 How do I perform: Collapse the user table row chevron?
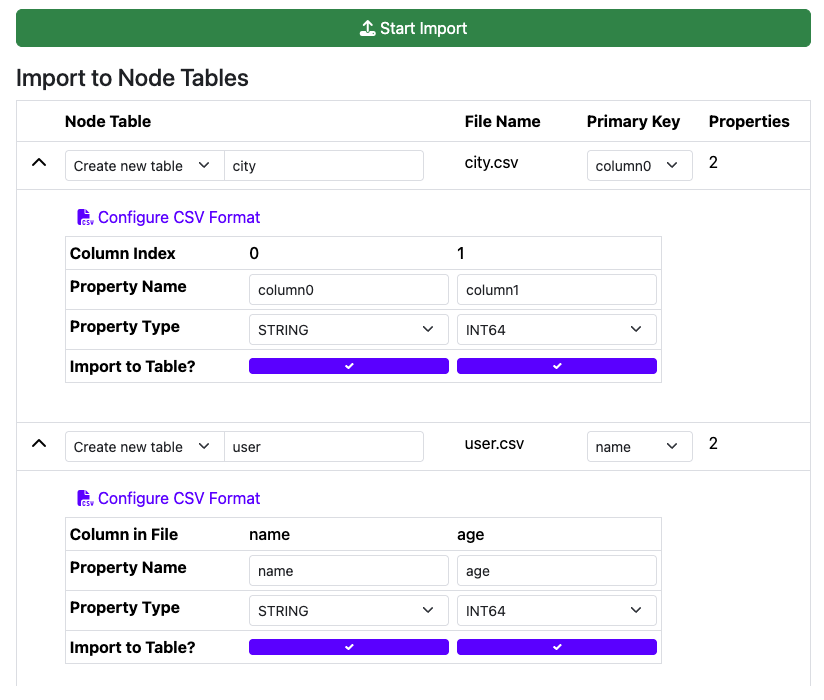[x=39, y=444]
